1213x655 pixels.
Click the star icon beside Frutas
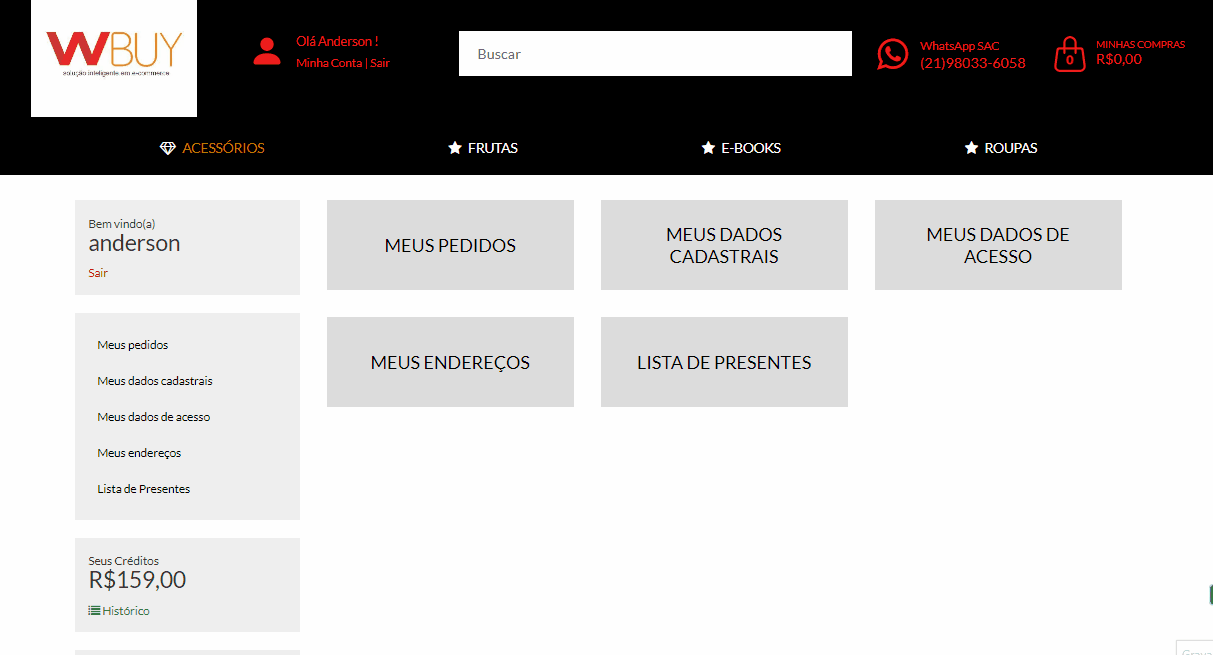(455, 148)
